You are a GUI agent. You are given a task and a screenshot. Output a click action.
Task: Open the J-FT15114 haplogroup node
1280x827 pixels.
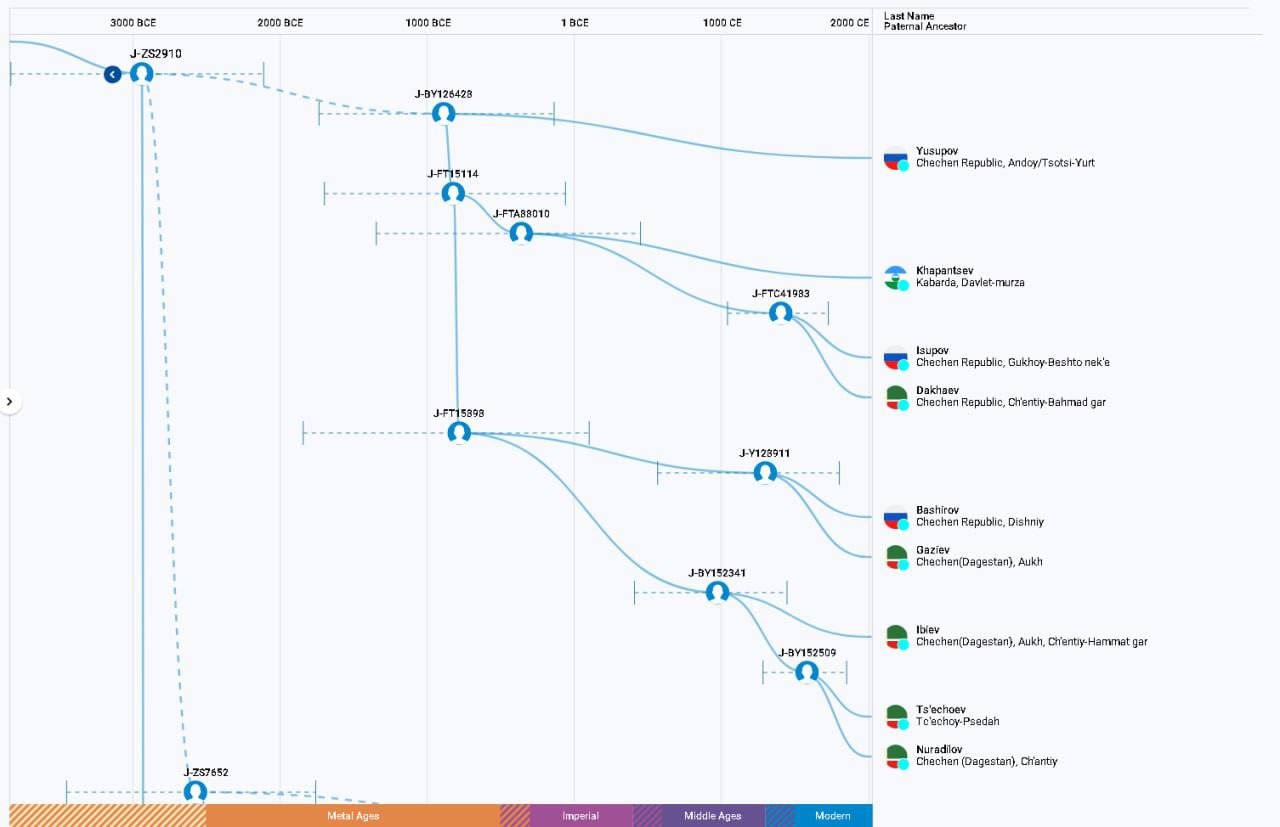click(454, 193)
